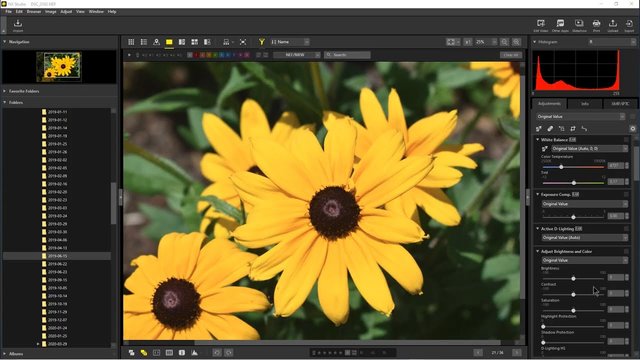Select the single image viewer icon

click(x=169, y=42)
